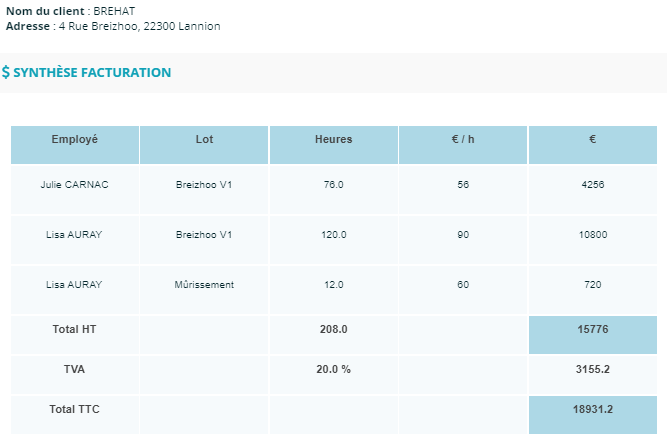Image resolution: width=667 pixels, height=443 pixels.
Task: Select the 10800 amount cell
Action: click(x=593, y=235)
